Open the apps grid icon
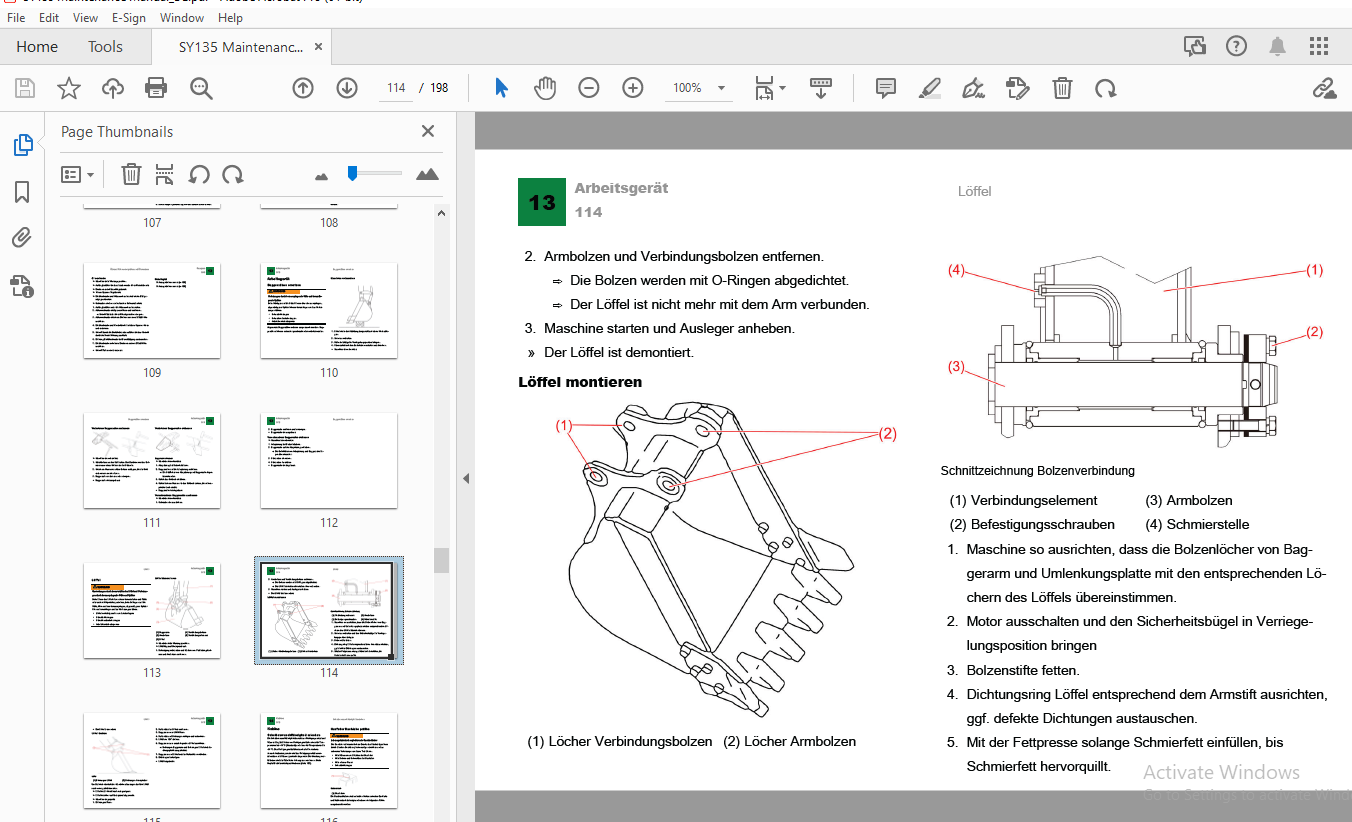The width and height of the screenshot is (1352, 822). tap(1320, 46)
